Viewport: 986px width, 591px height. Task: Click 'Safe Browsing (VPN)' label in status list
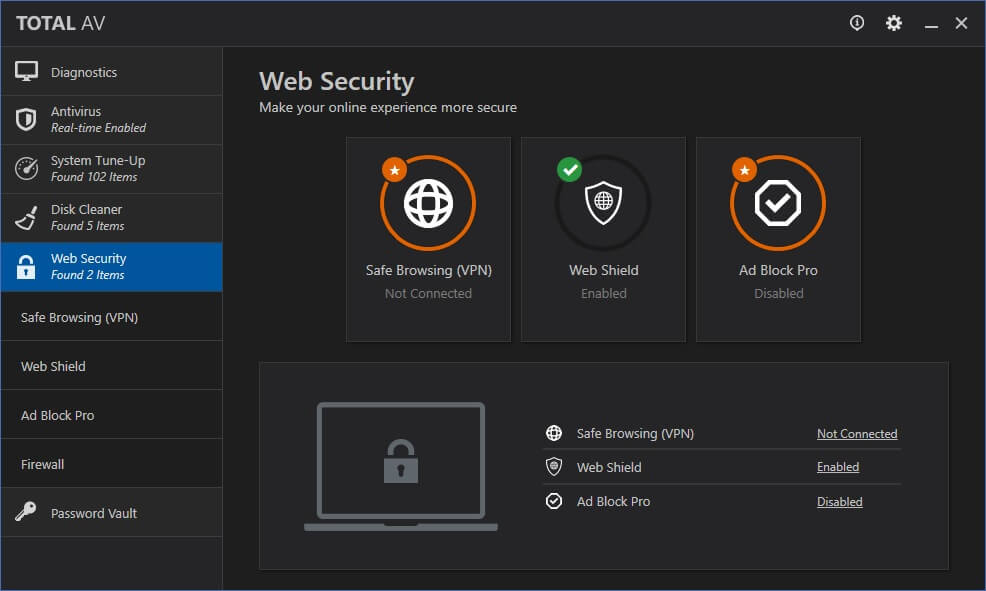(635, 433)
